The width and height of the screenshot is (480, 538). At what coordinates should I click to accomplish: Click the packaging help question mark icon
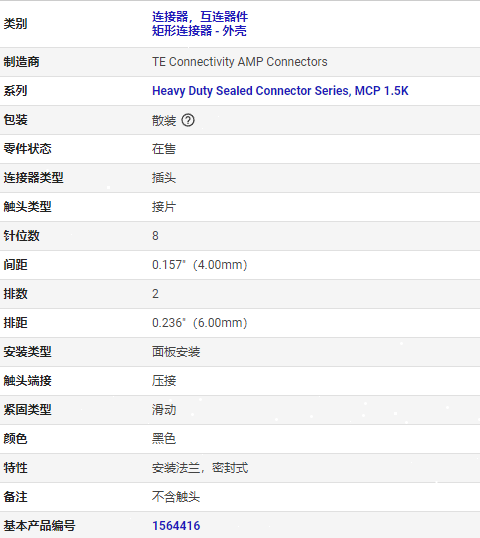pos(188,120)
